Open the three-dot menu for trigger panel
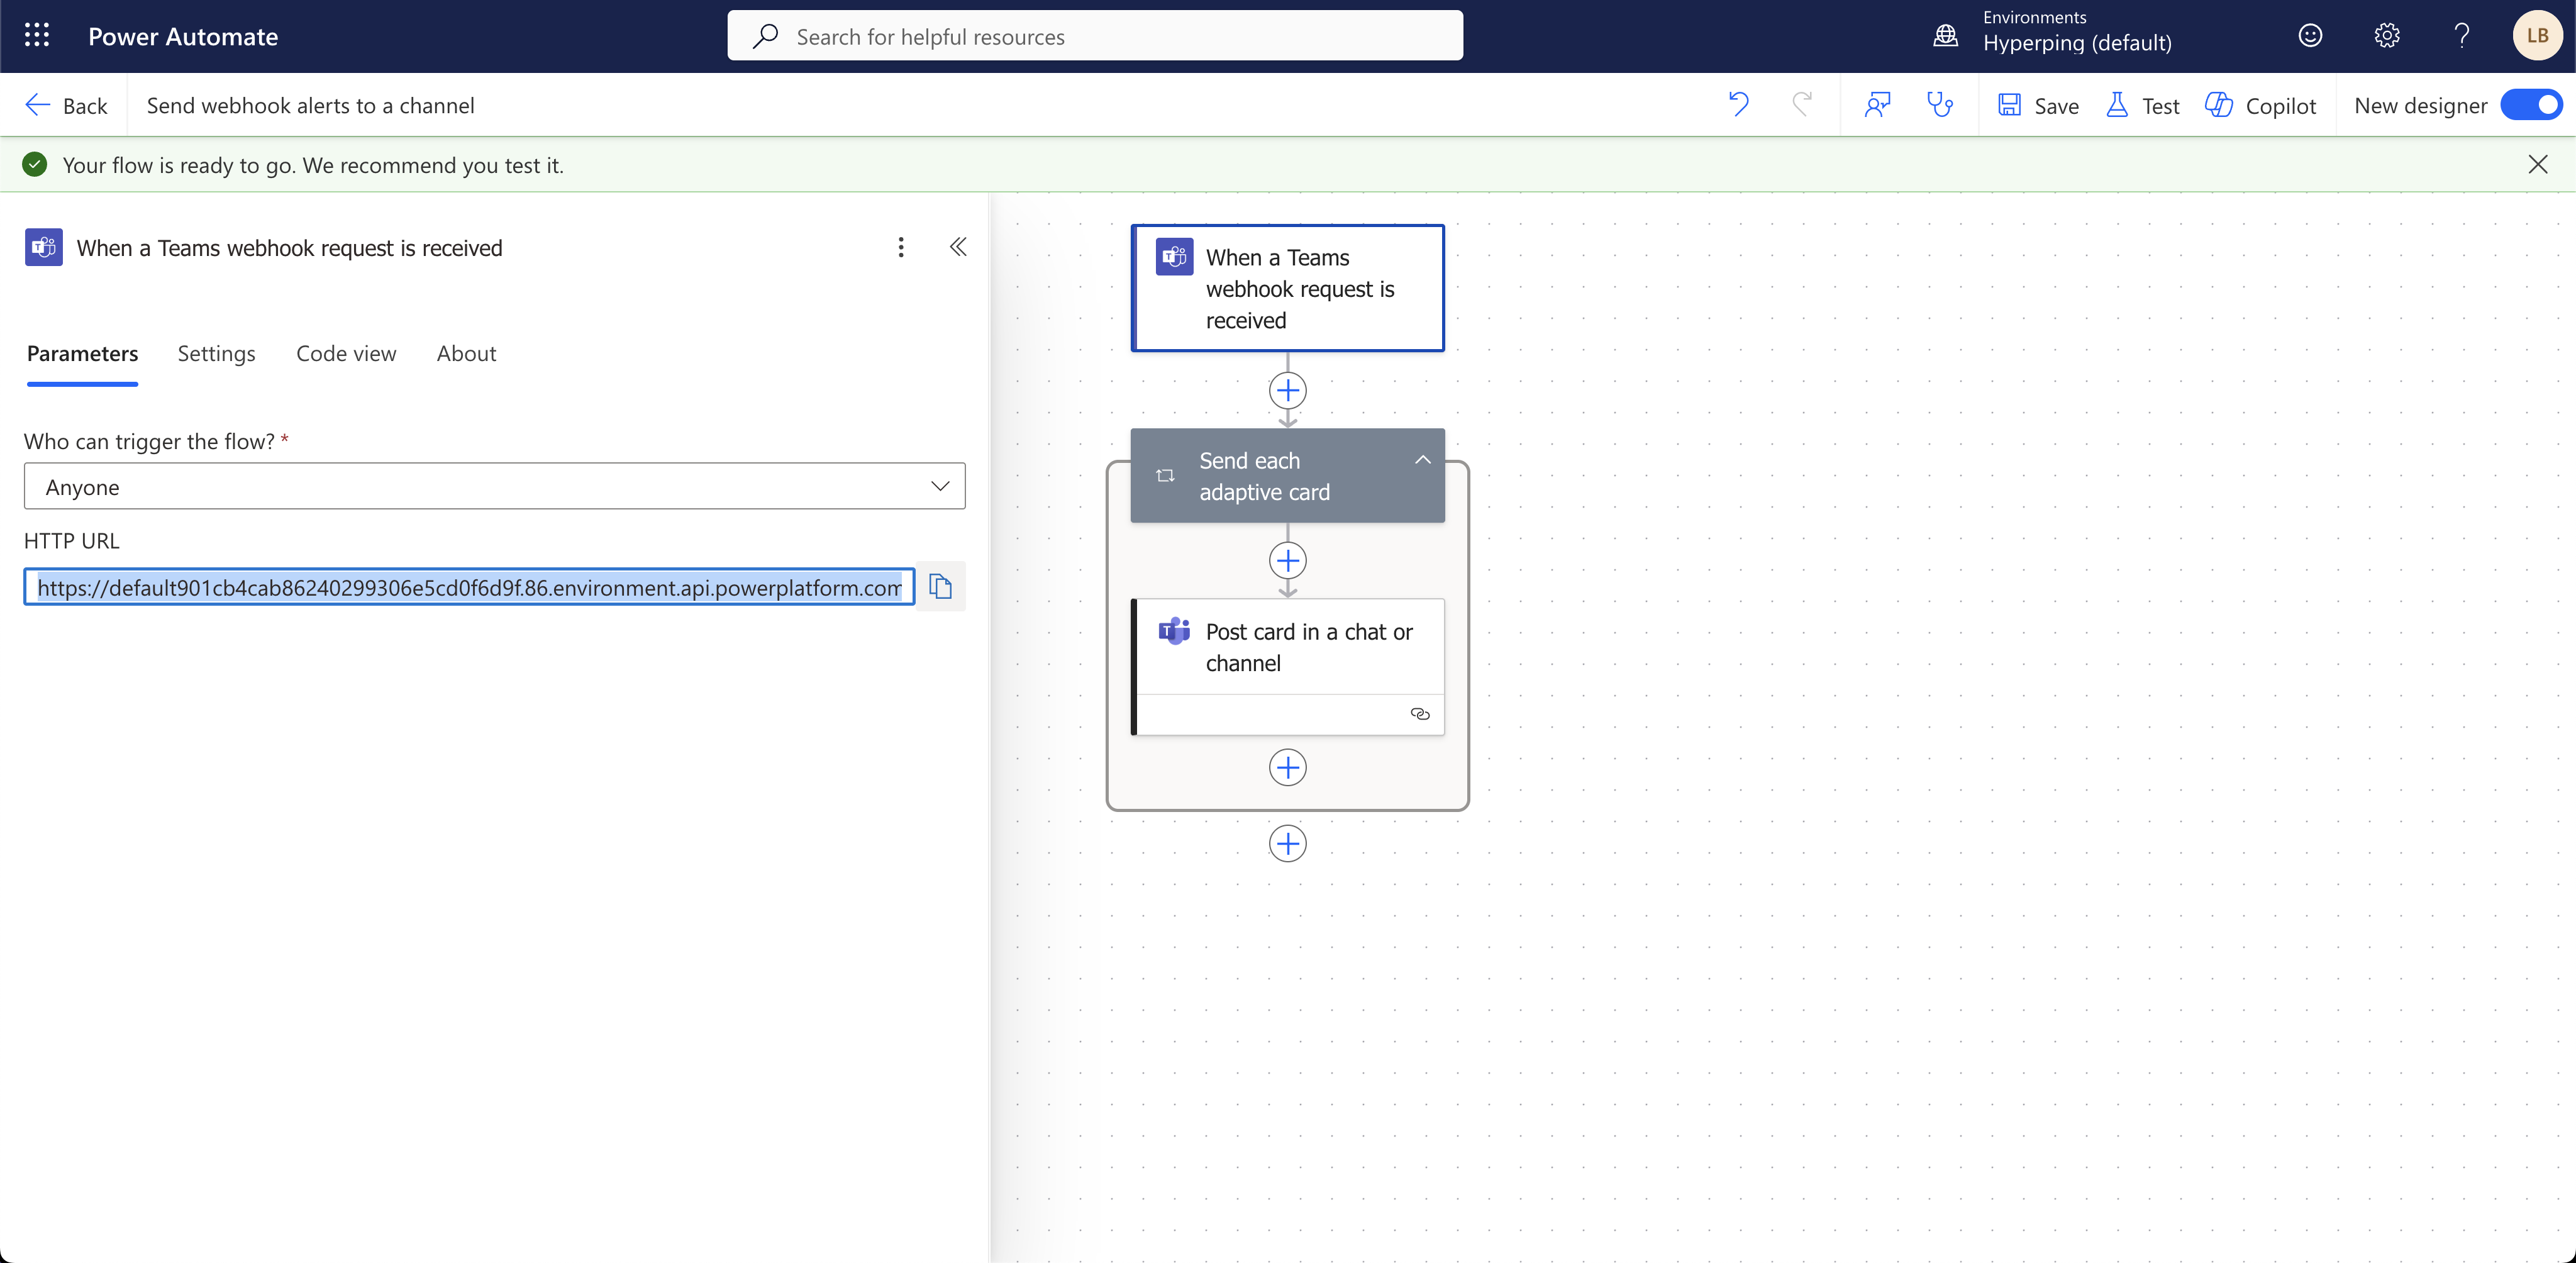The height and width of the screenshot is (1263, 2576). [901, 247]
